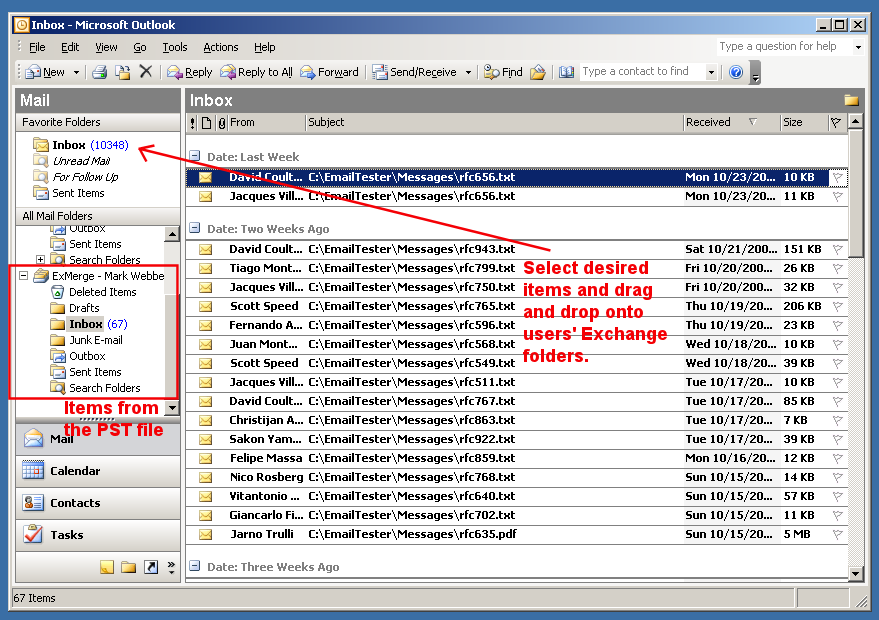Expand the upper Search Folders node

point(40,260)
